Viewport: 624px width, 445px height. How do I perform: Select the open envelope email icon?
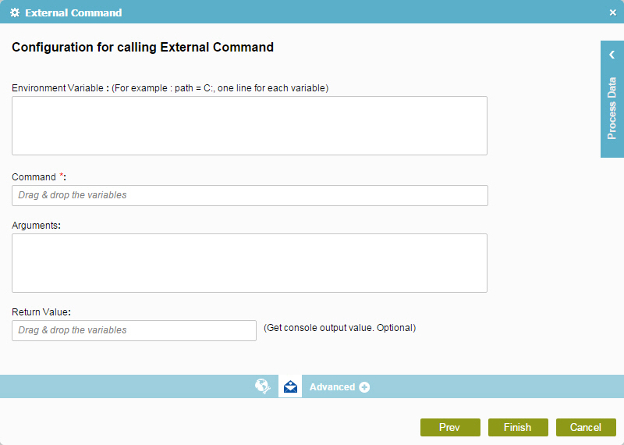(290, 386)
